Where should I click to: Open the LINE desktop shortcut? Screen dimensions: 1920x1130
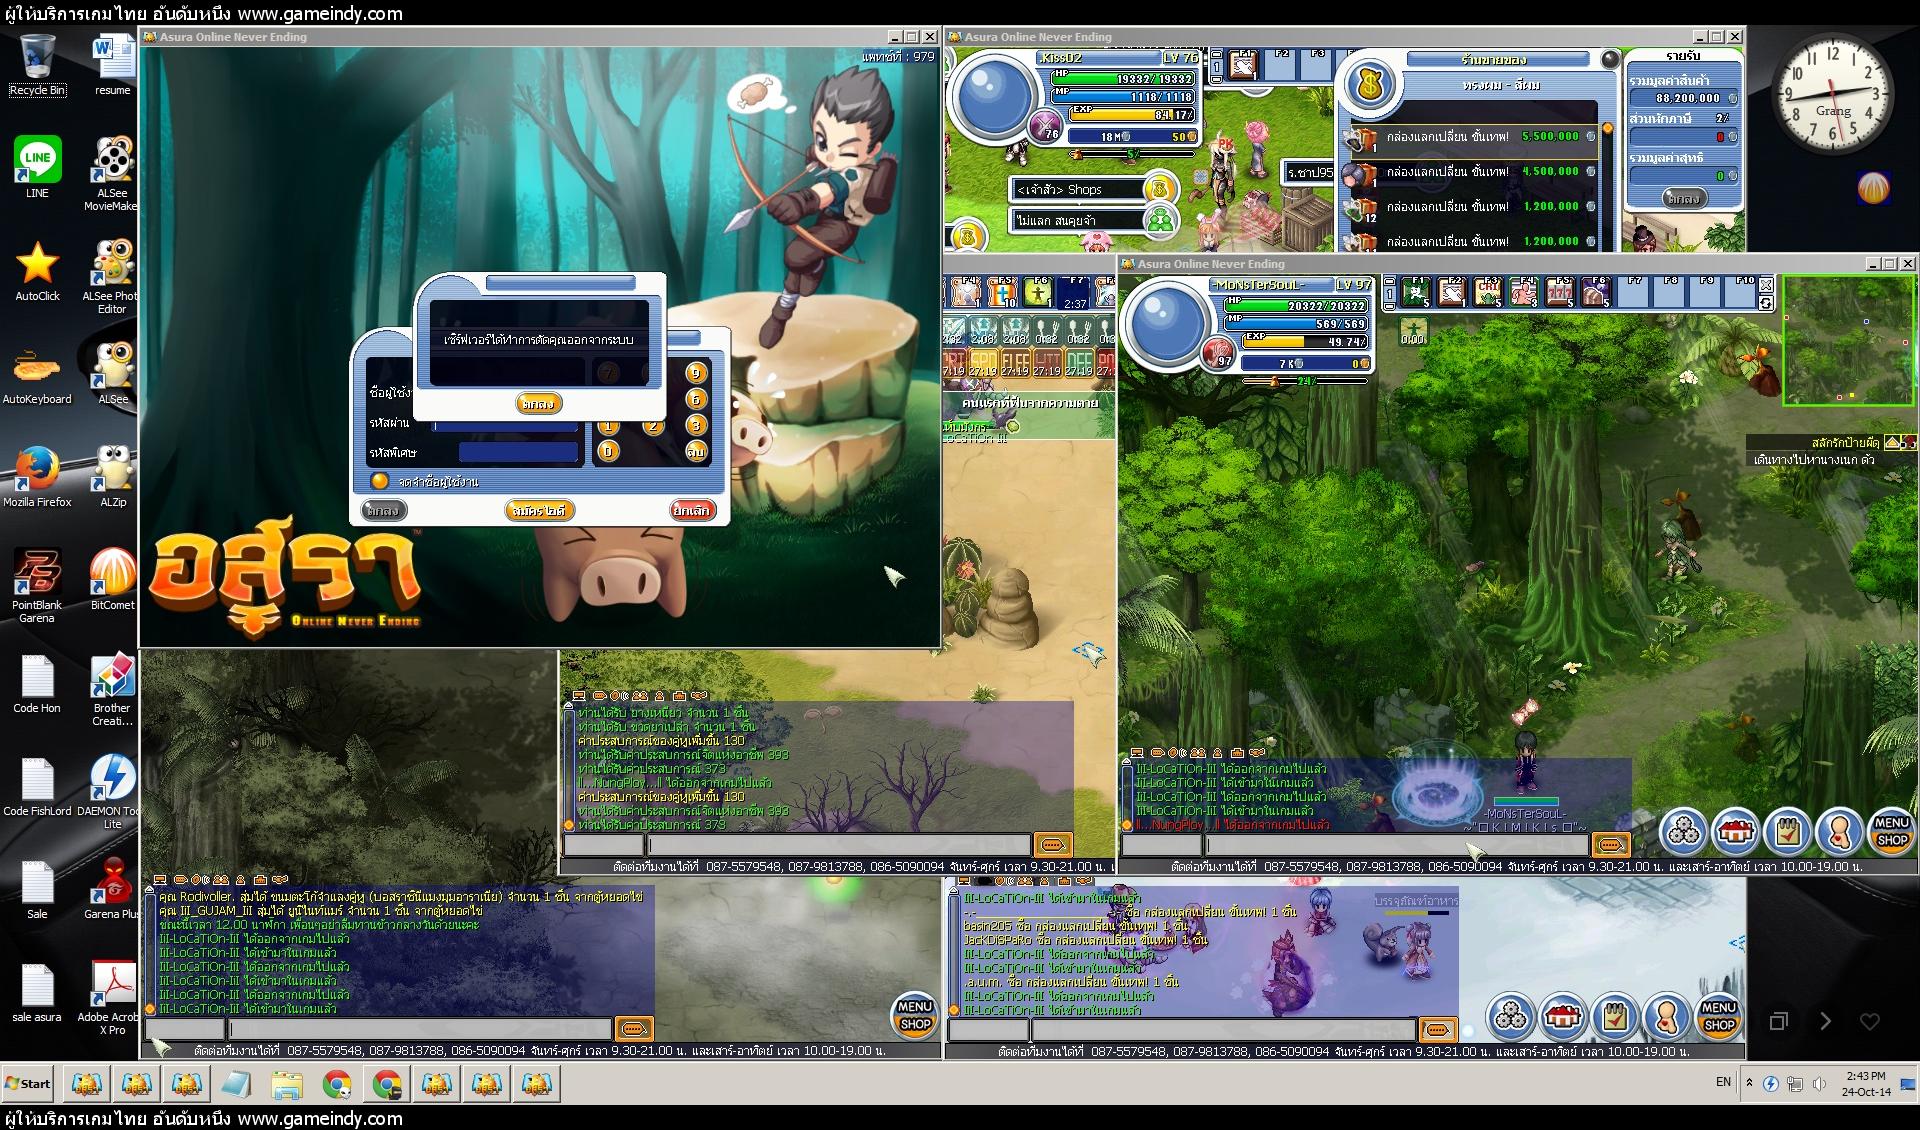(37, 168)
